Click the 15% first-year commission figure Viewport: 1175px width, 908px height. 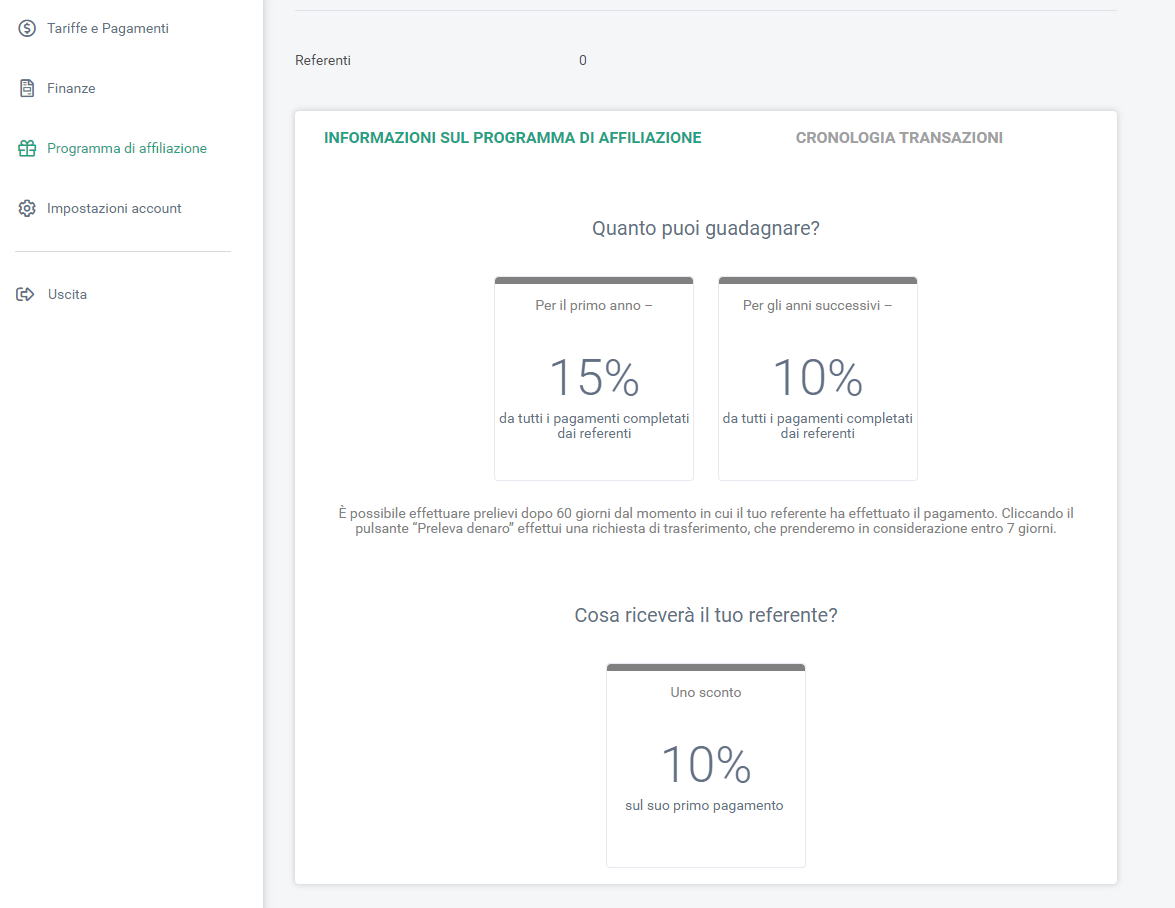point(594,377)
